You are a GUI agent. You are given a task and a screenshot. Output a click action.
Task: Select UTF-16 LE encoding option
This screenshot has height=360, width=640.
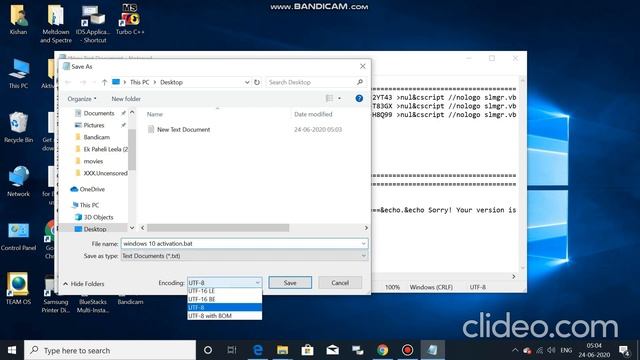(x=224, y=291)
